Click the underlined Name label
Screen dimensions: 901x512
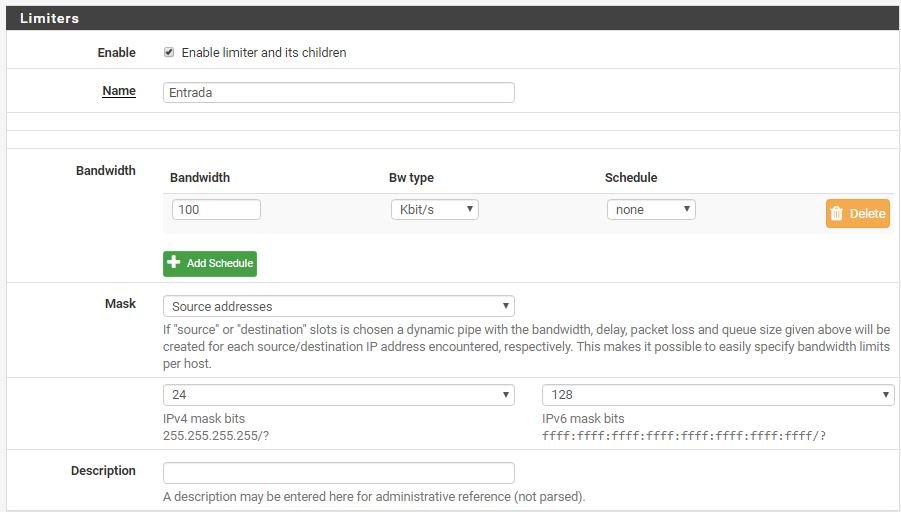pos(119,91)
